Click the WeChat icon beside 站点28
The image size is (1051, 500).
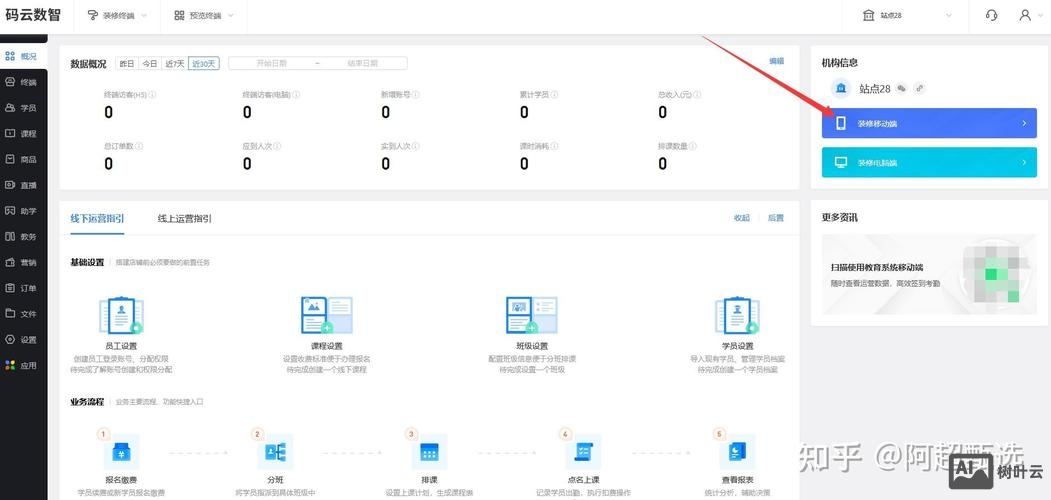[902, 89]
